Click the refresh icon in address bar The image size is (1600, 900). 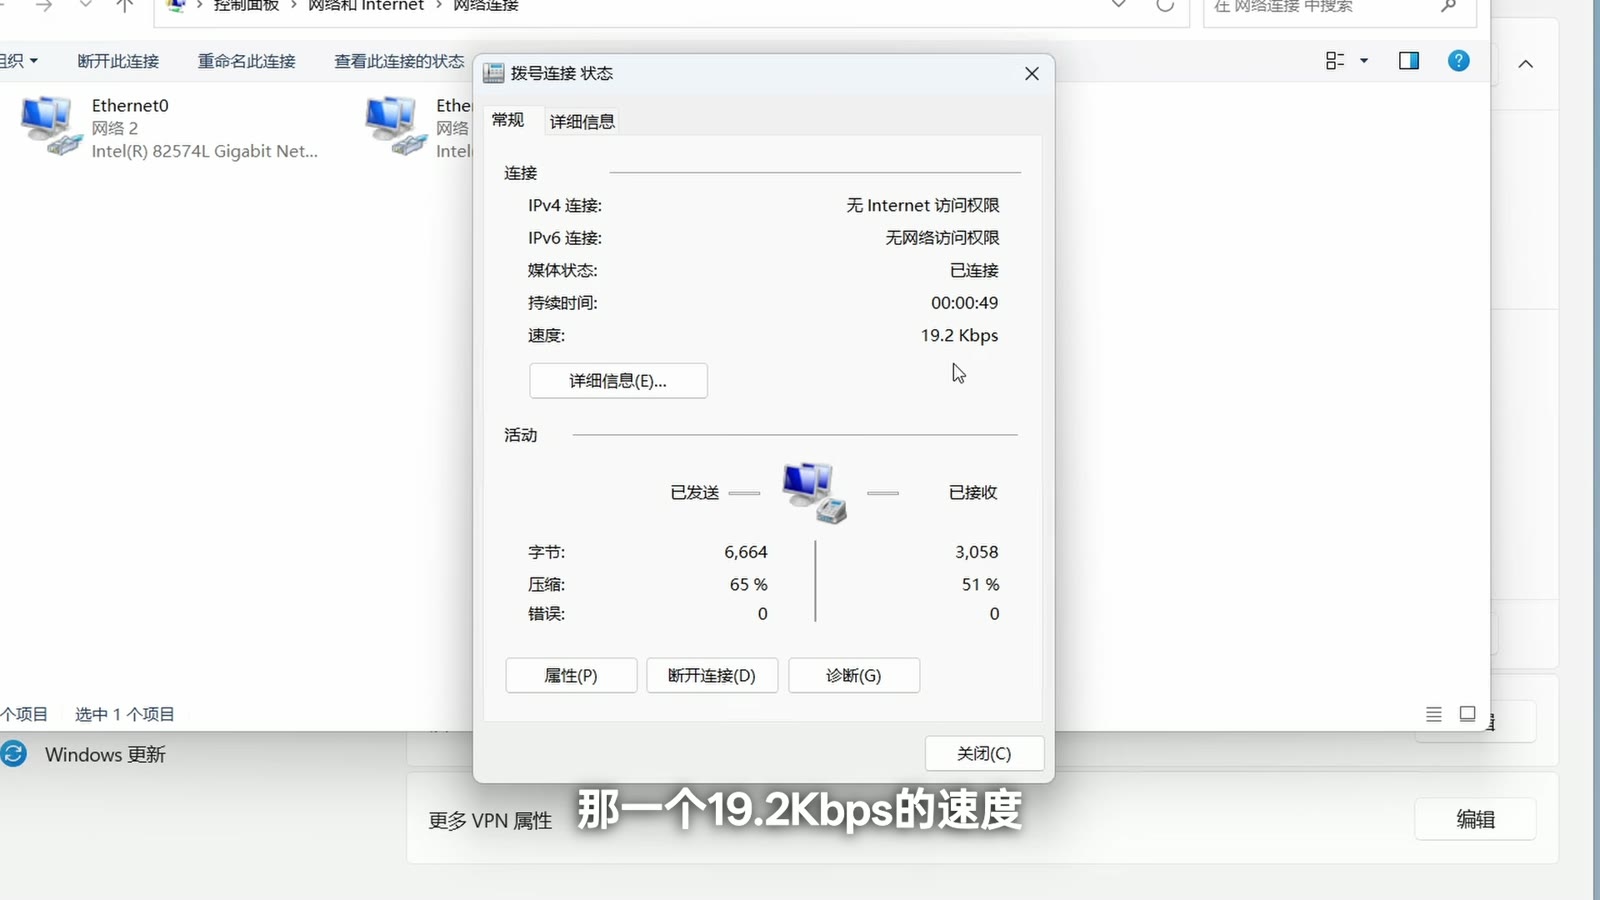[1165, 5]
